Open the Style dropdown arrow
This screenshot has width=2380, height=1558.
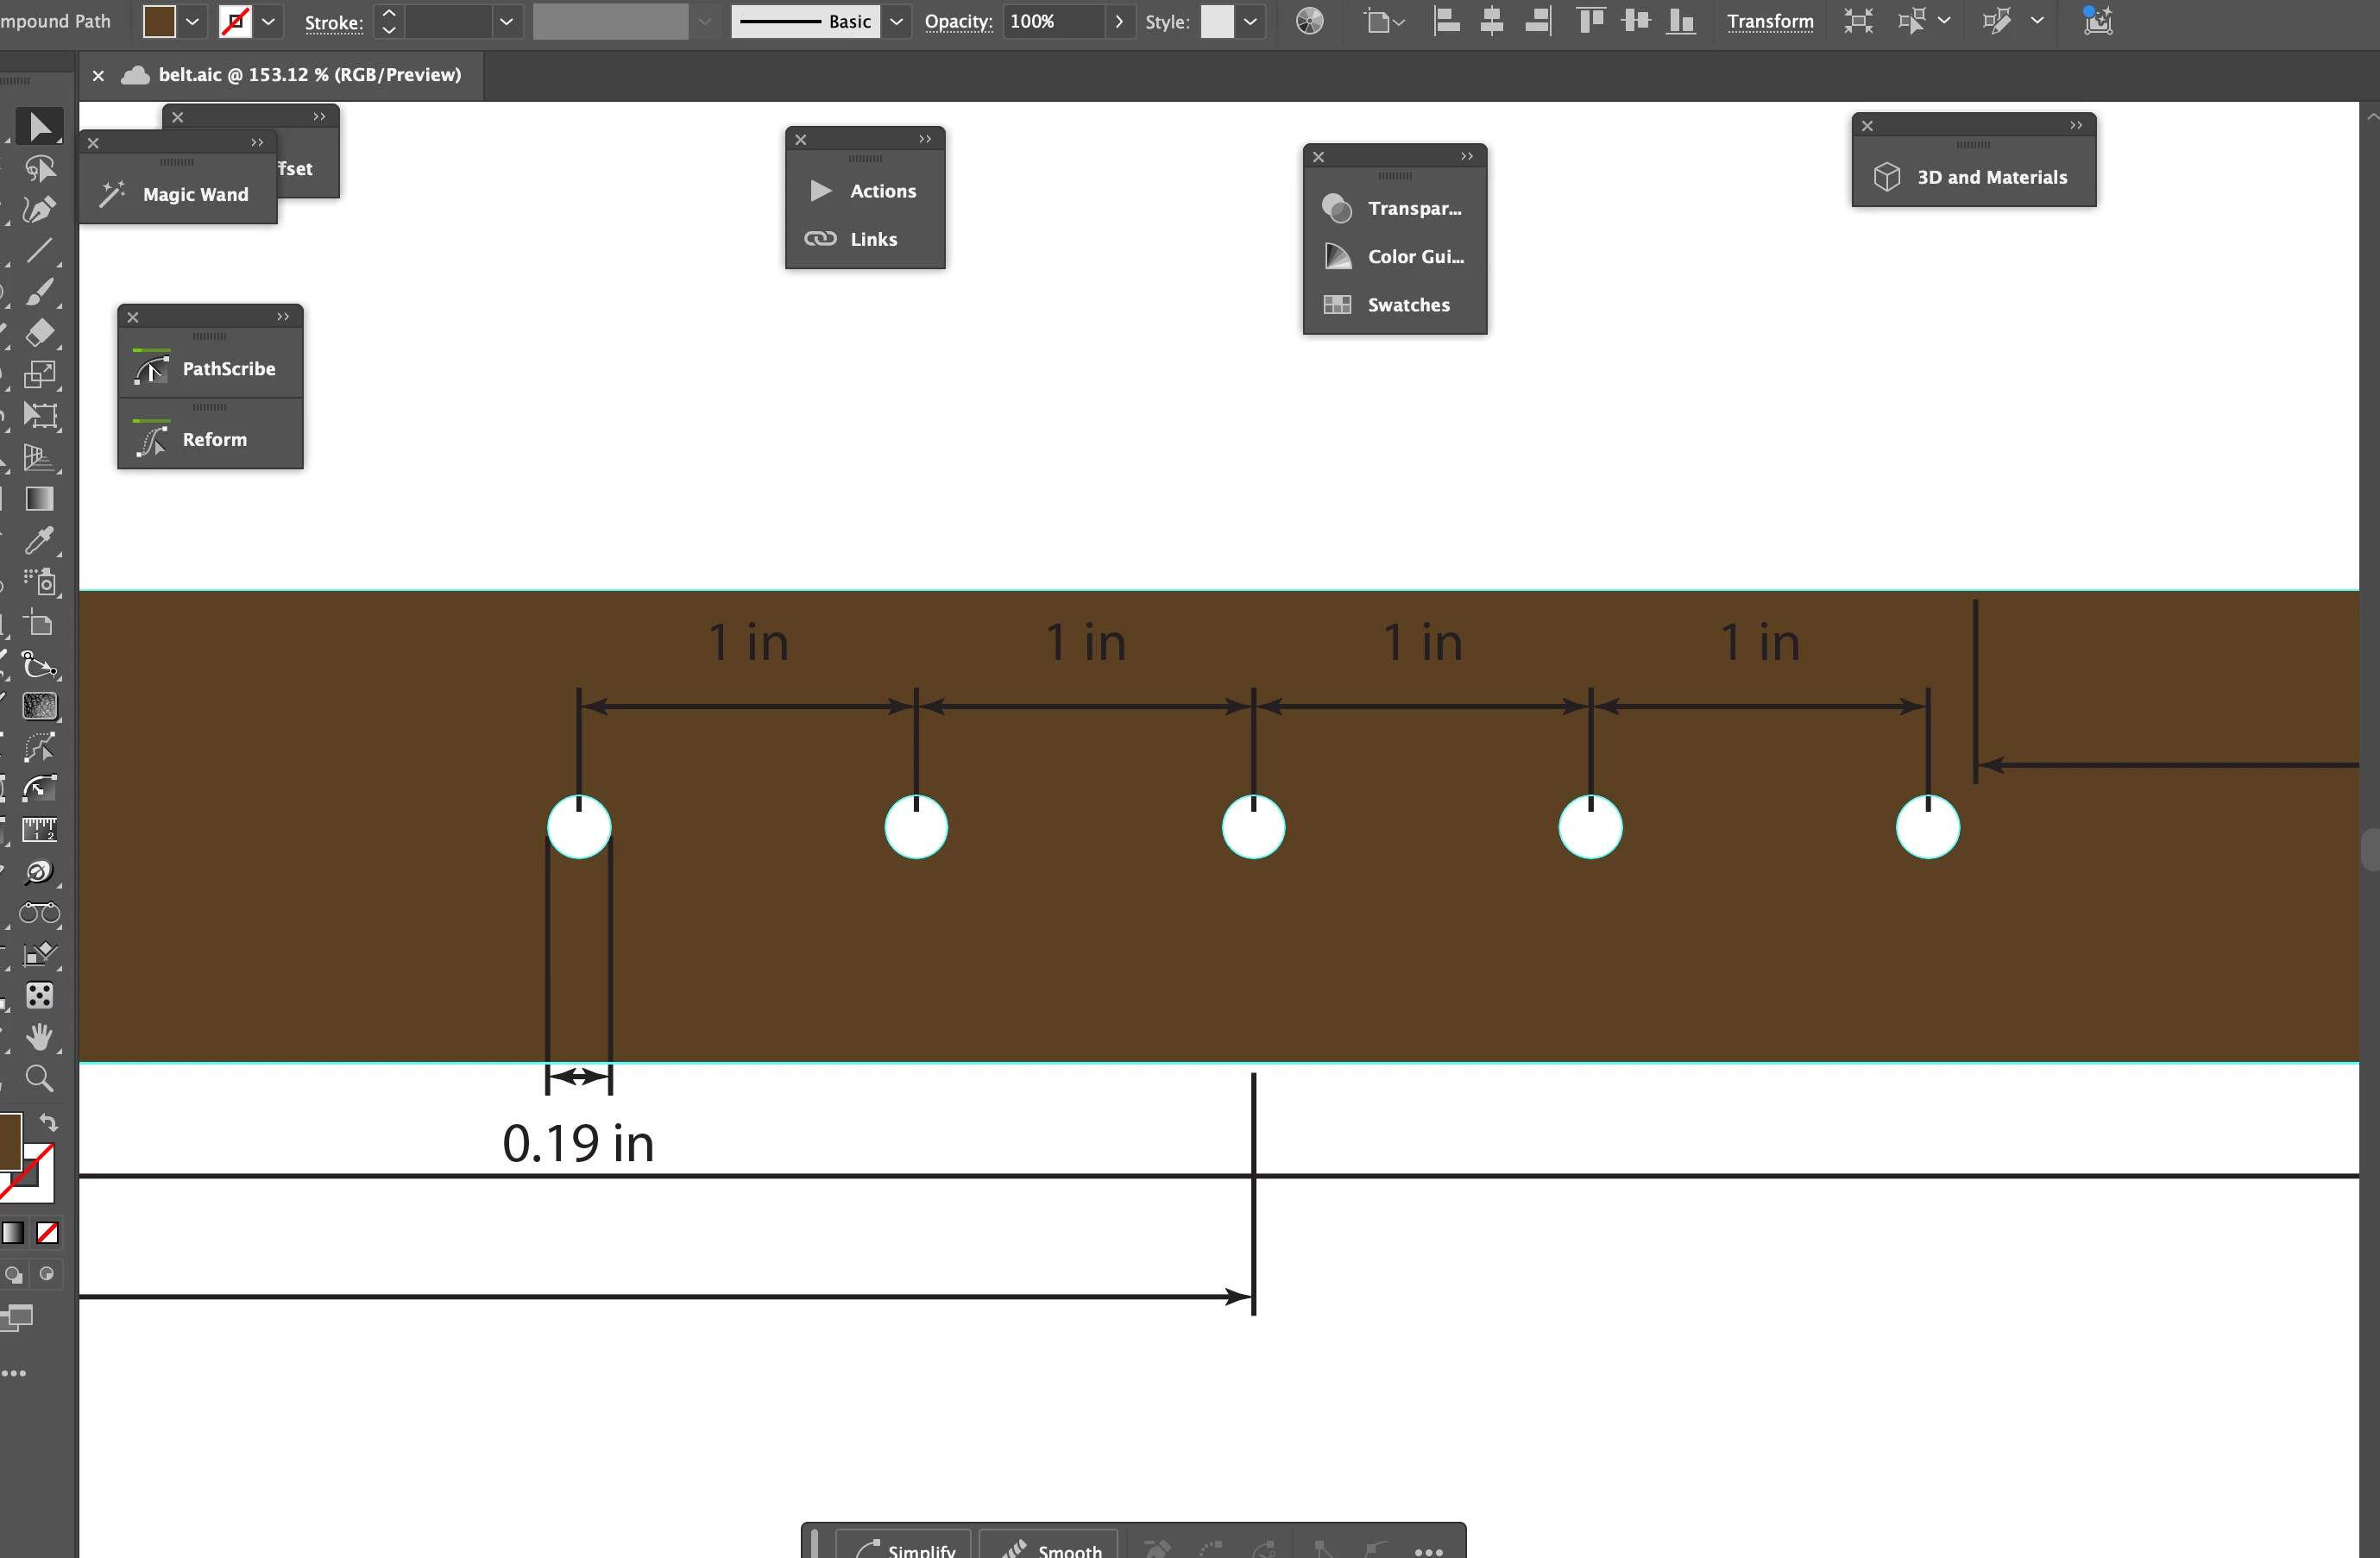point(1250,21)
